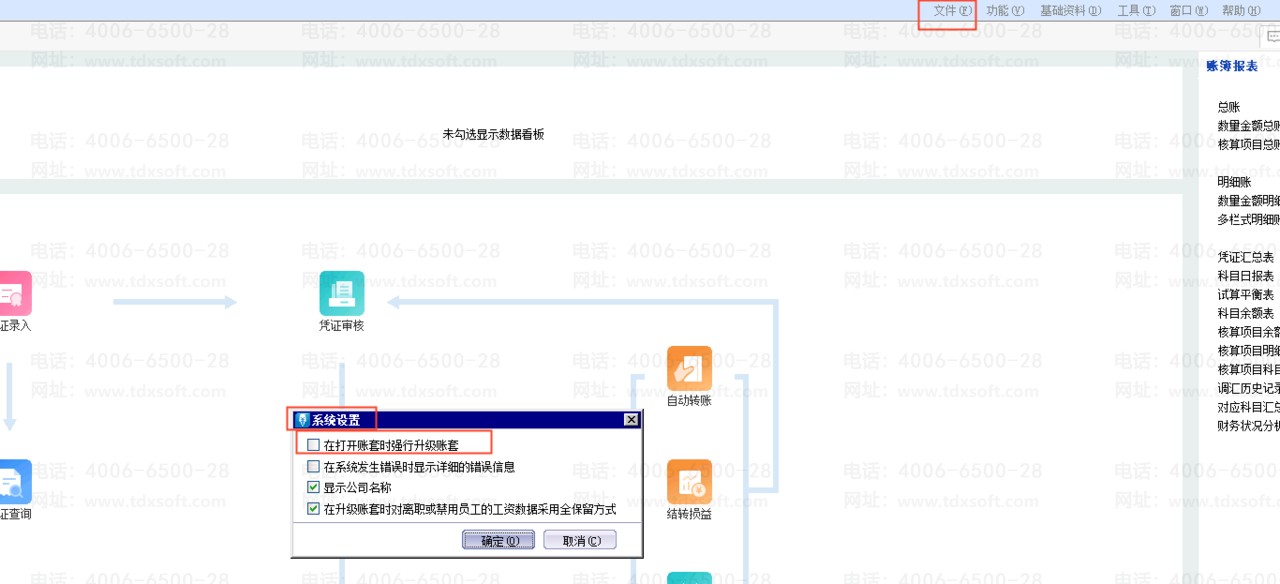Click the 系统设置 dialog title icon
This screenshot has width=1280, height=584.
click(303, 420)
